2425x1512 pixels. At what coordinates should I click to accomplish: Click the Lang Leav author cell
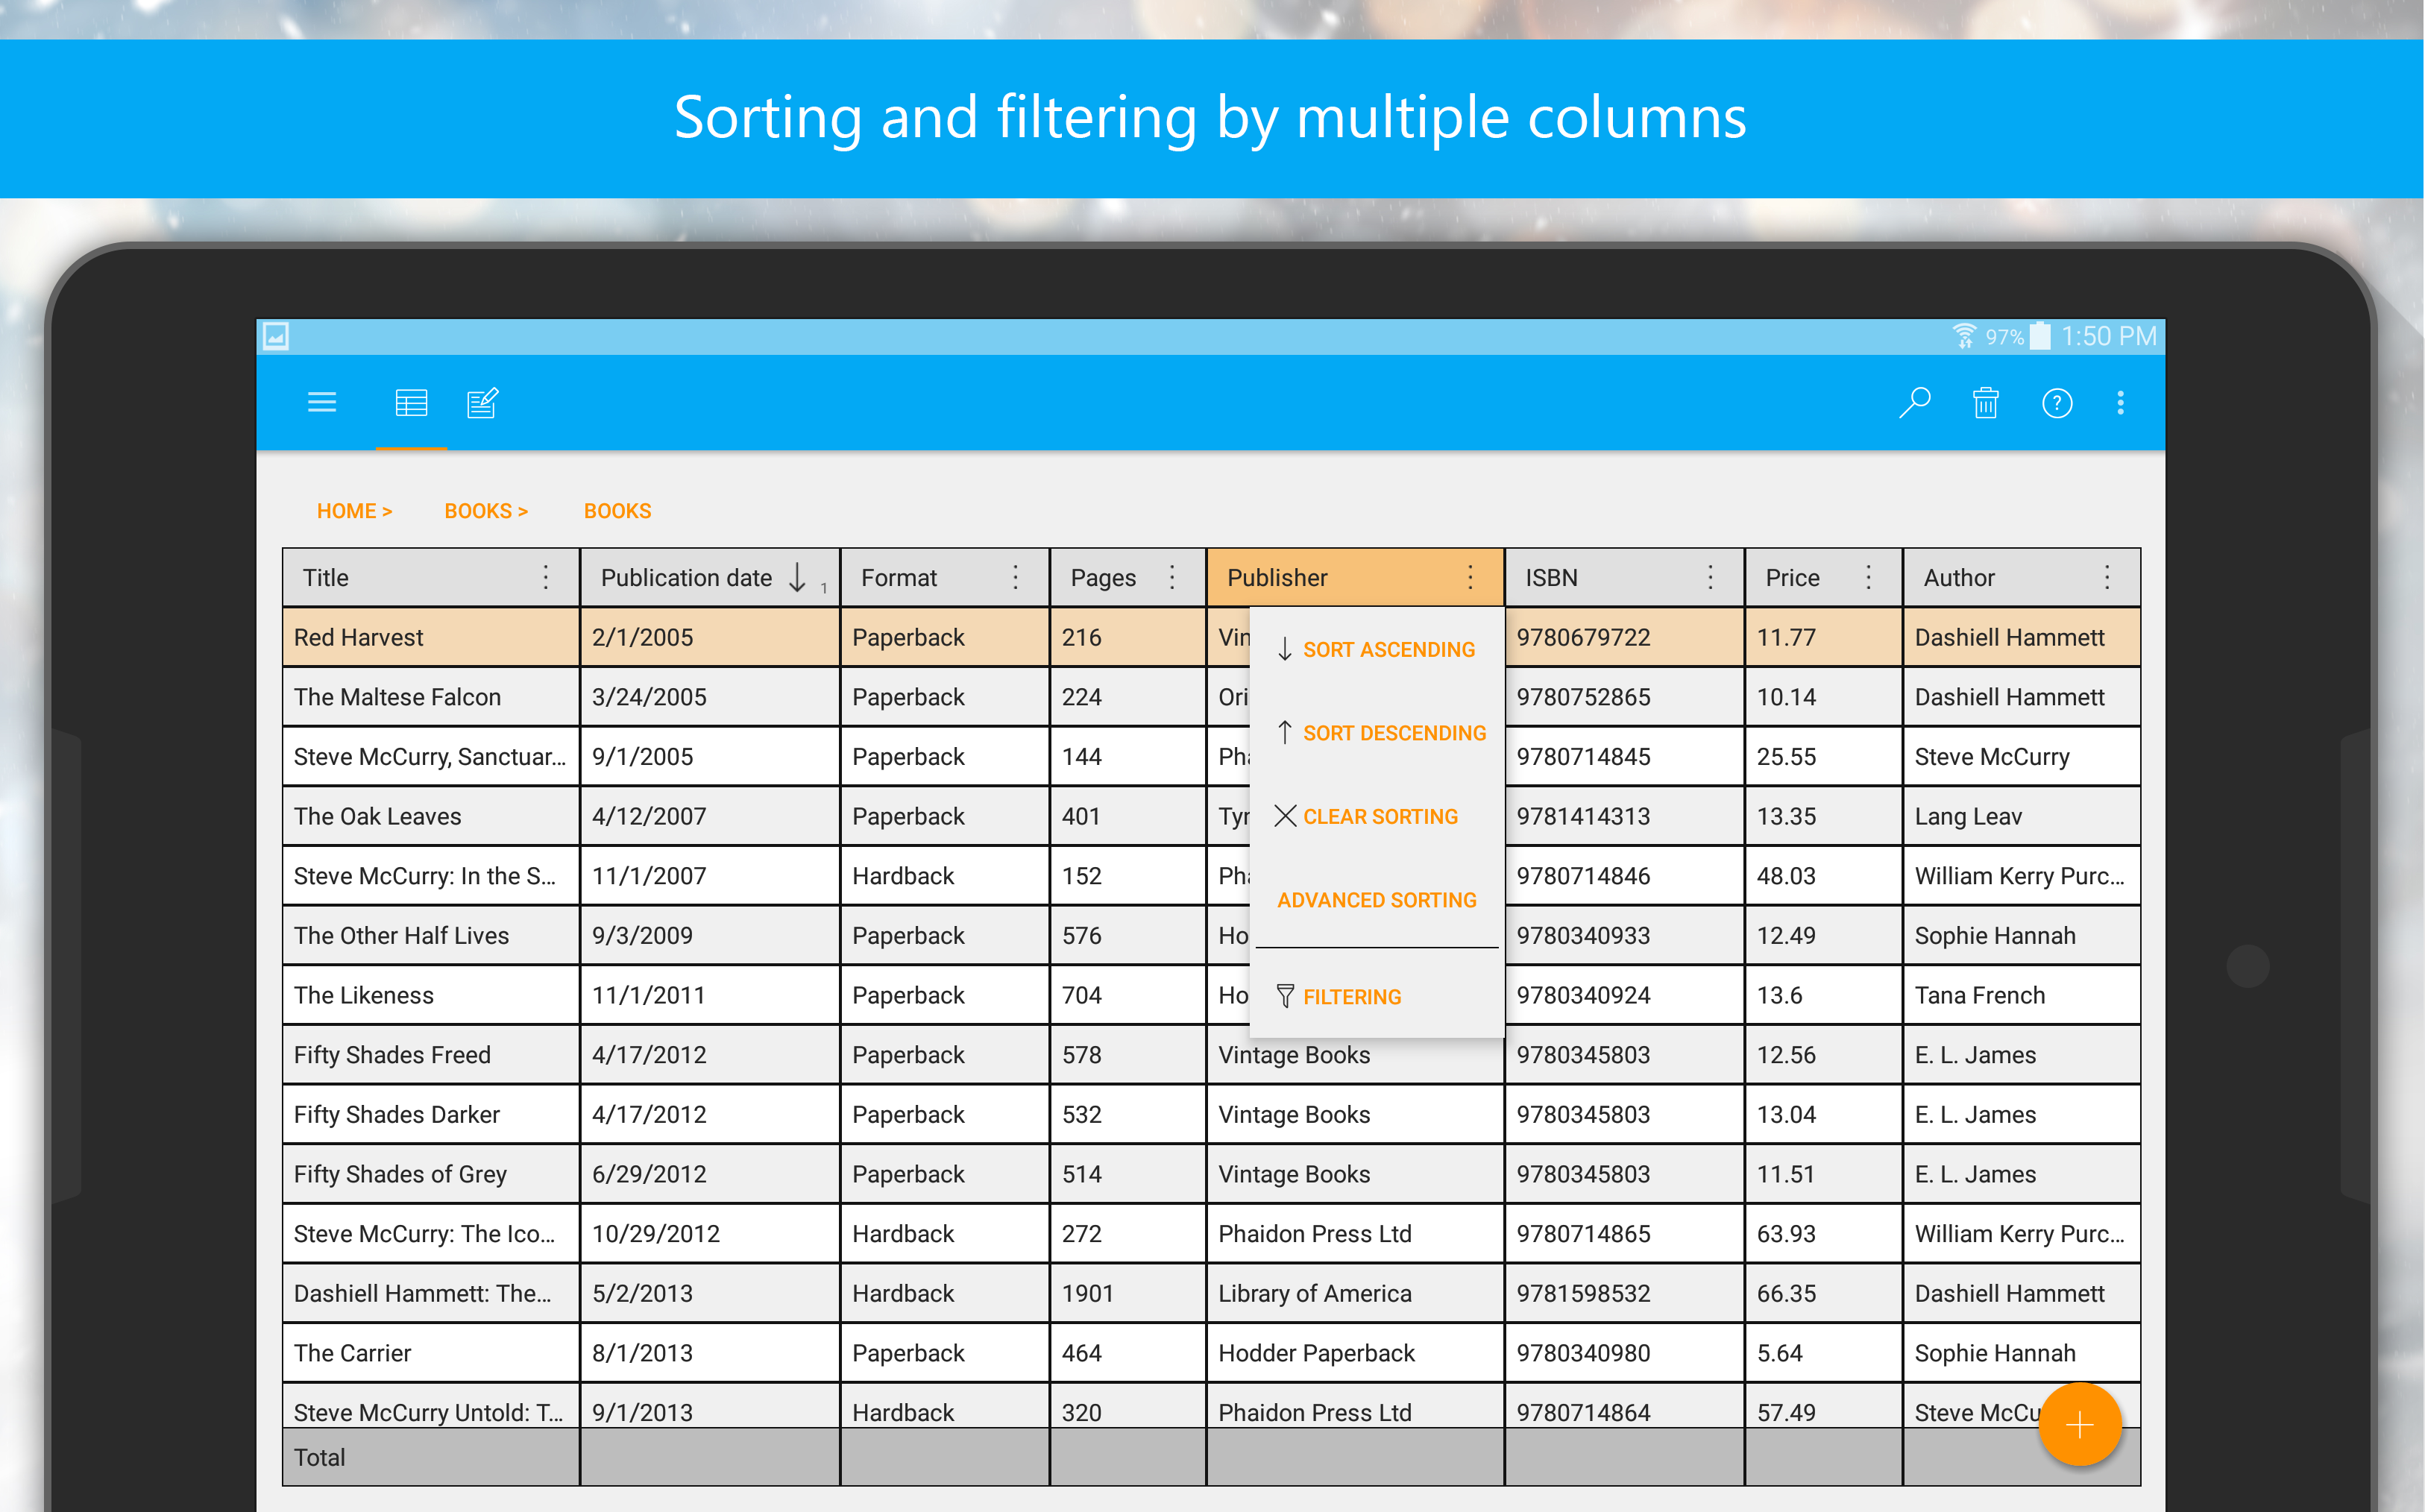(x=2021, y=816)
